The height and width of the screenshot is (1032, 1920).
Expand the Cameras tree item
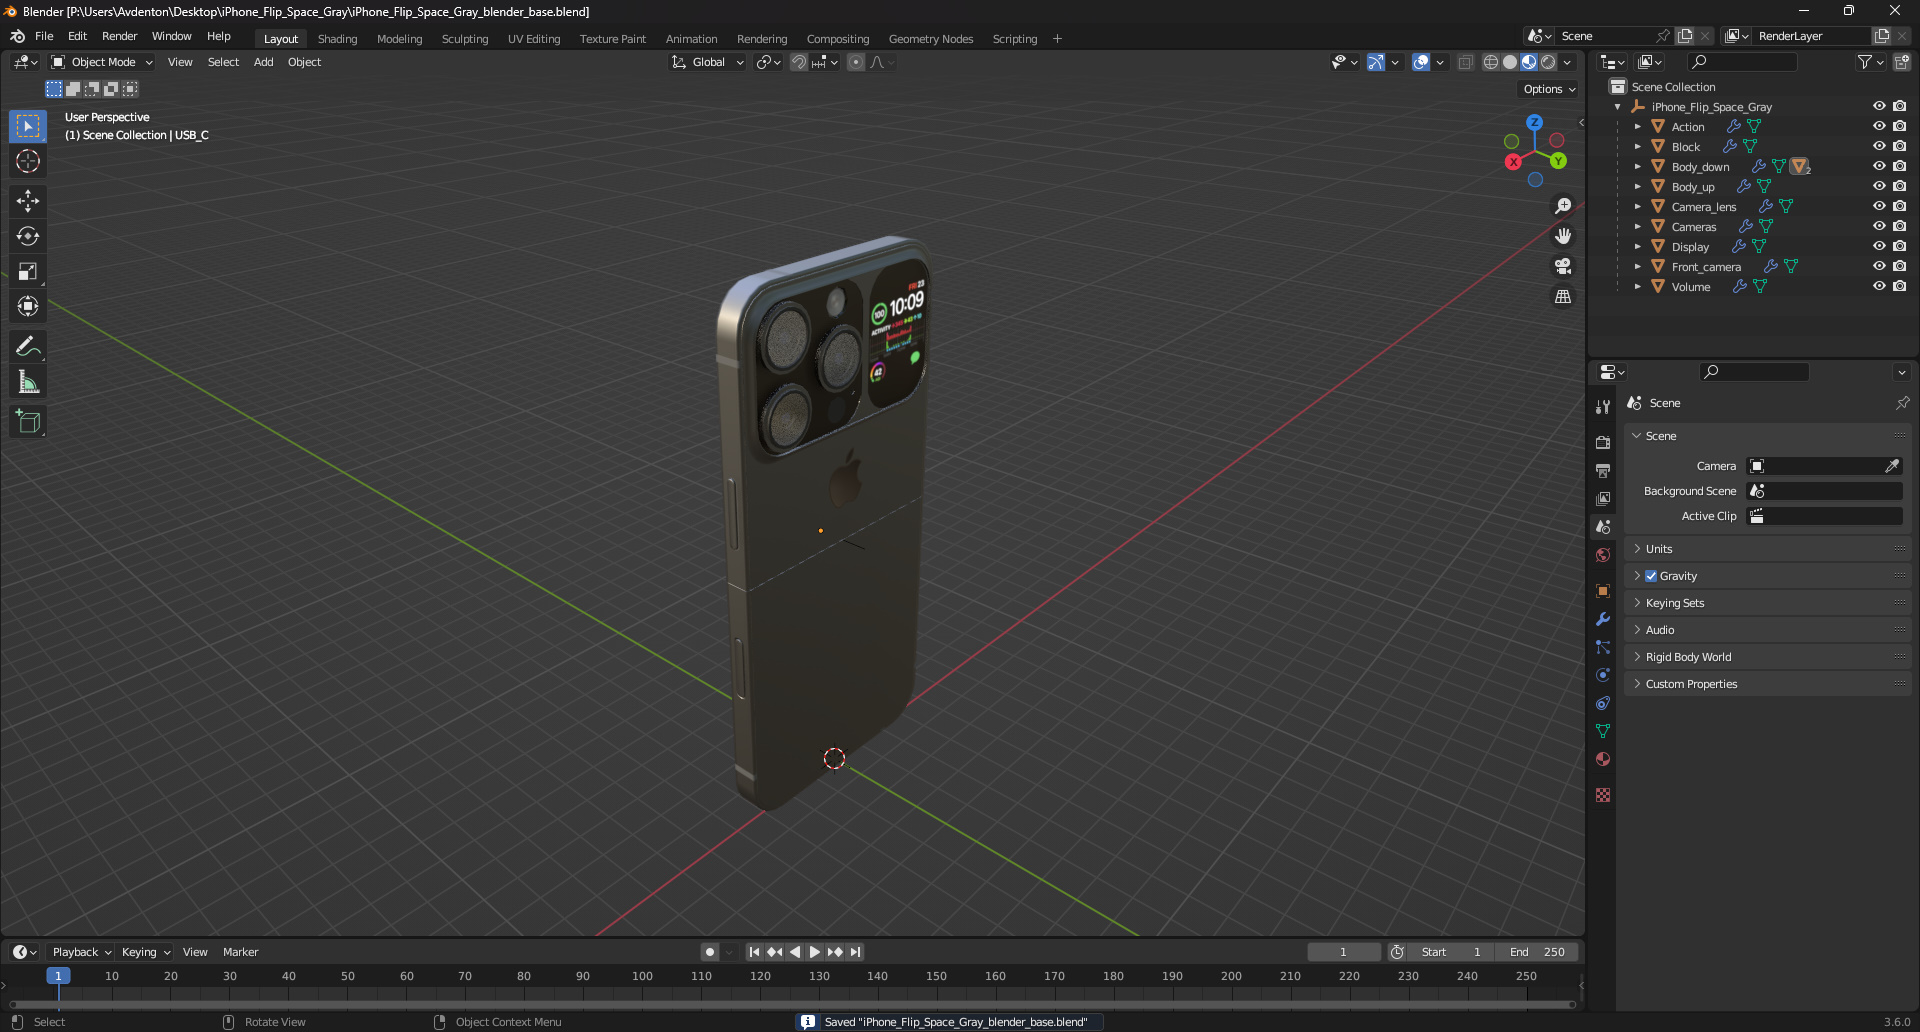1637,227
